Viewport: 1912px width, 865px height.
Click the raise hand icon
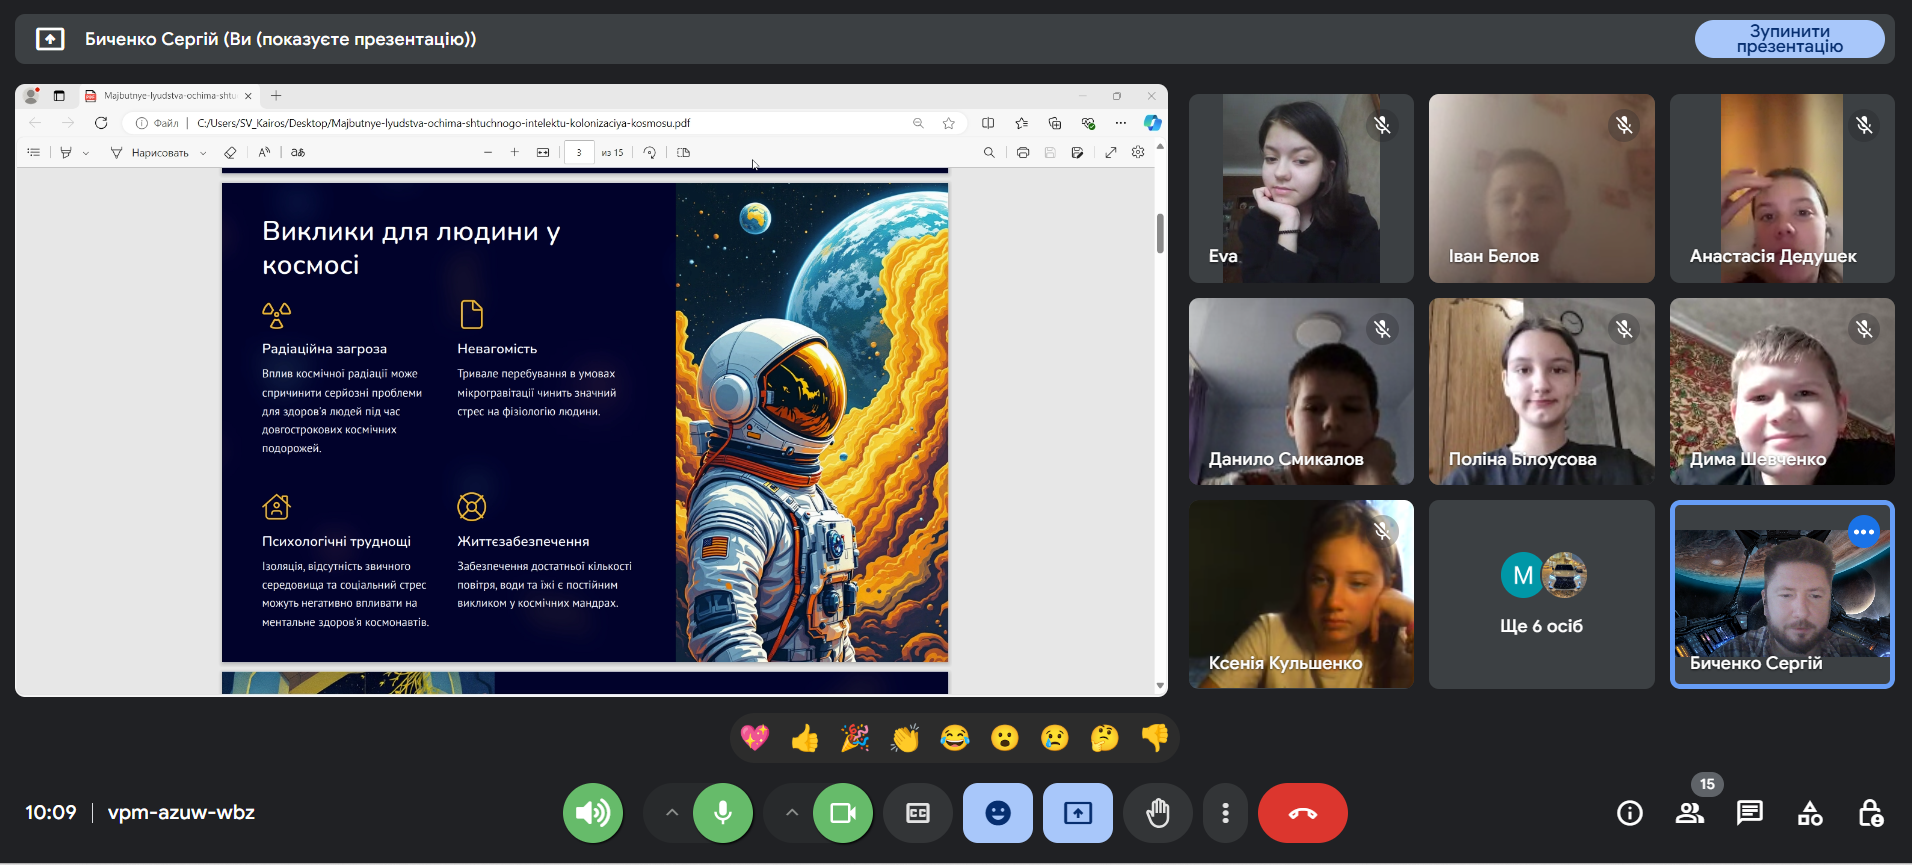pos(1157,813)
